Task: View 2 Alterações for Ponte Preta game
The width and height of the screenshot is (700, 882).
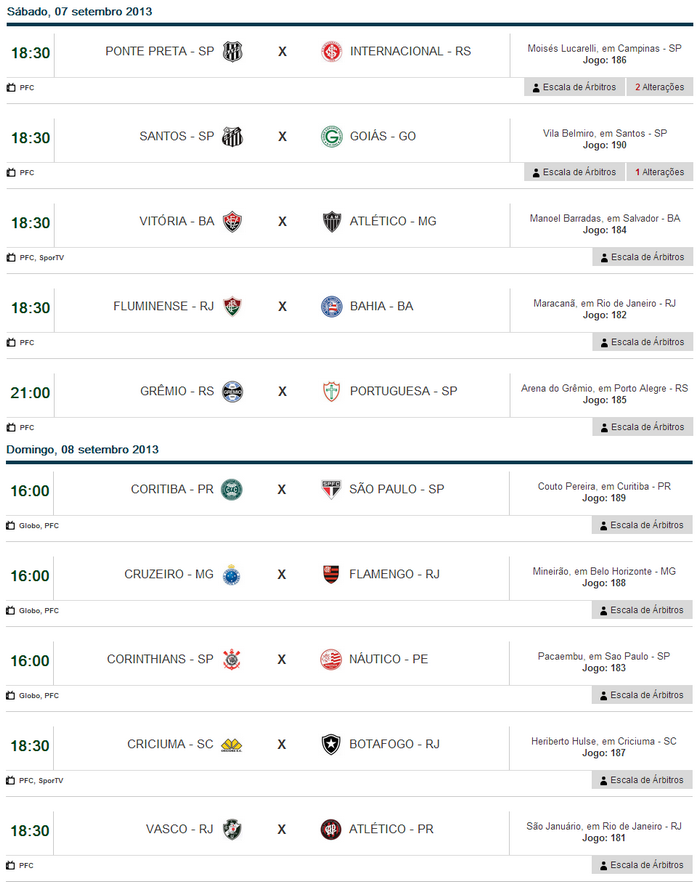Action: 659,87
